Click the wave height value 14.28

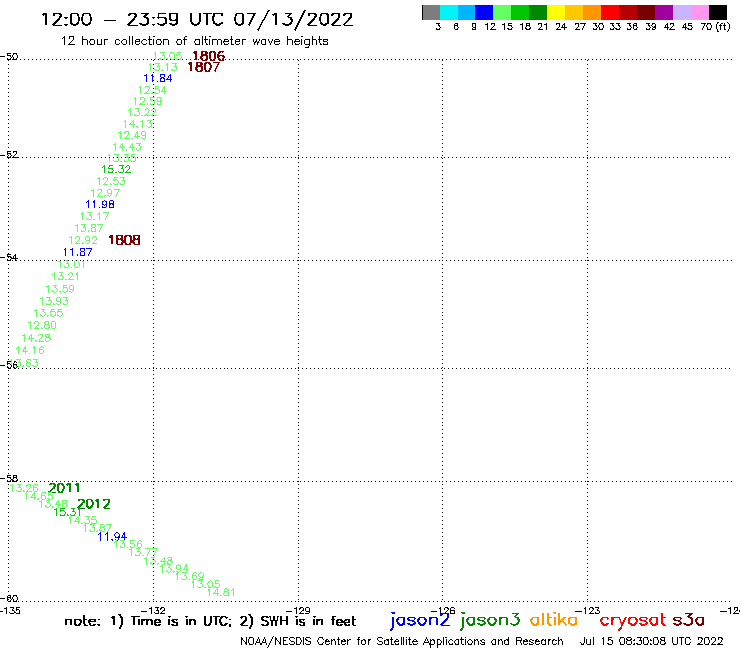point(36,338)
